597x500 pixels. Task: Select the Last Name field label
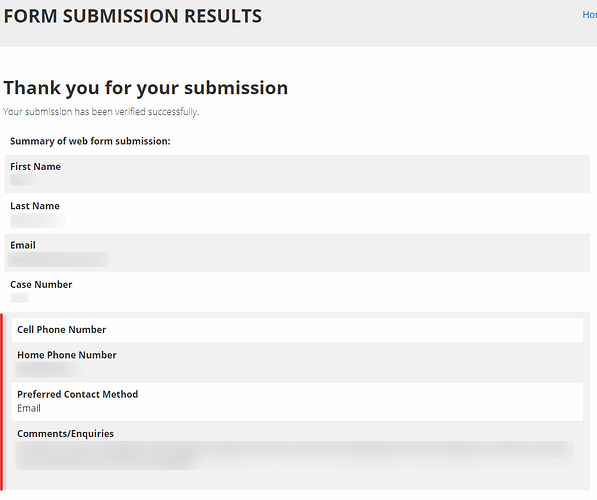point(35,206)
